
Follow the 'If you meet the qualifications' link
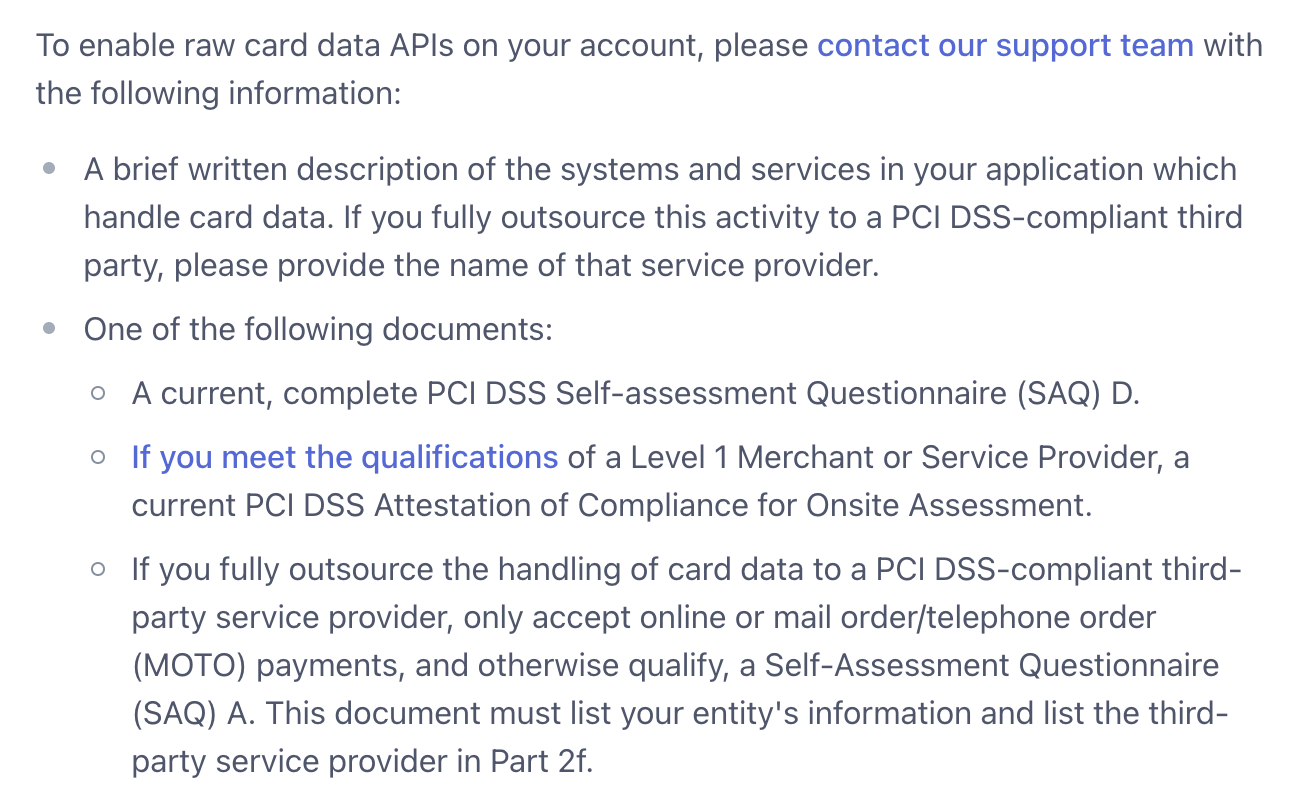[x=345, y=458]
